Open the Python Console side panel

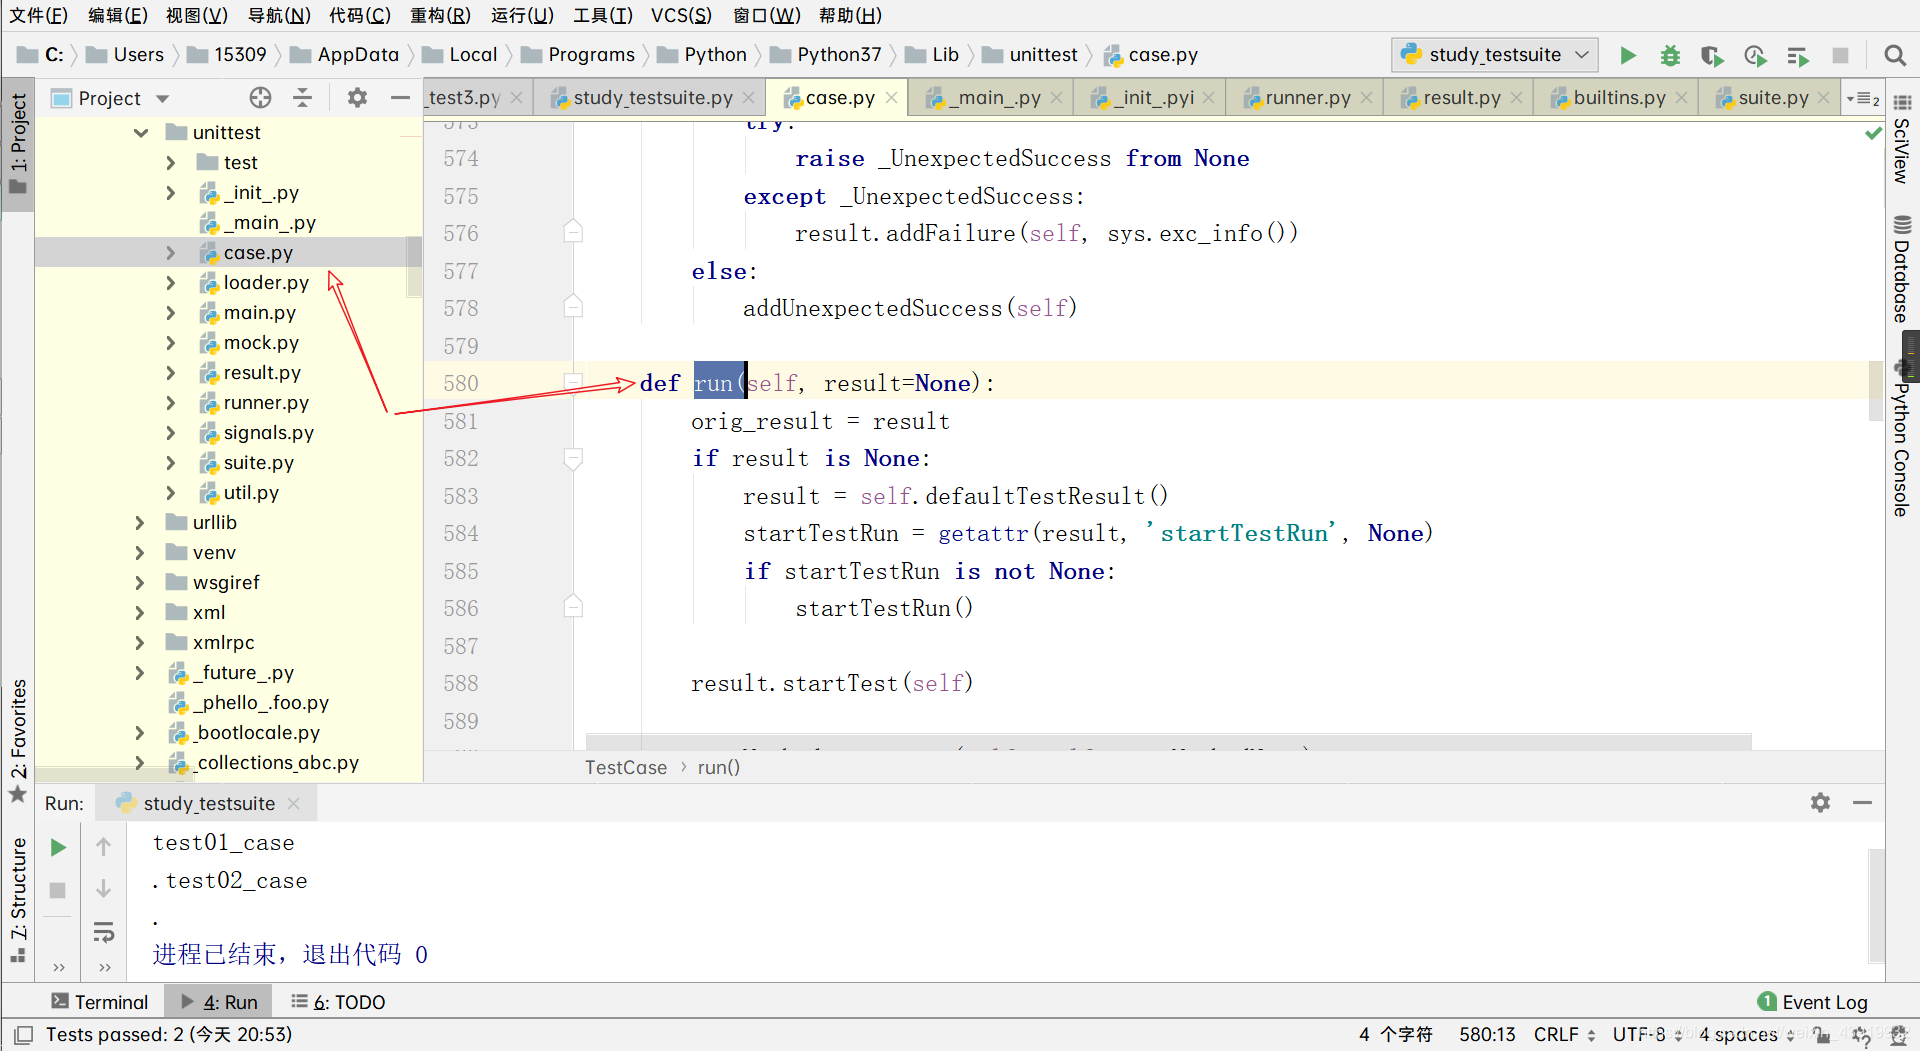coord(1902,438)
